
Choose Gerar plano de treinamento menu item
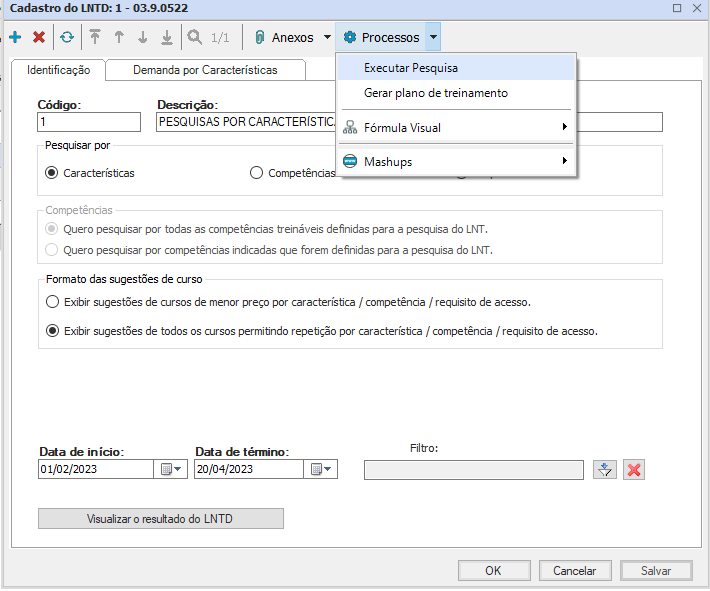coord(436,93)
